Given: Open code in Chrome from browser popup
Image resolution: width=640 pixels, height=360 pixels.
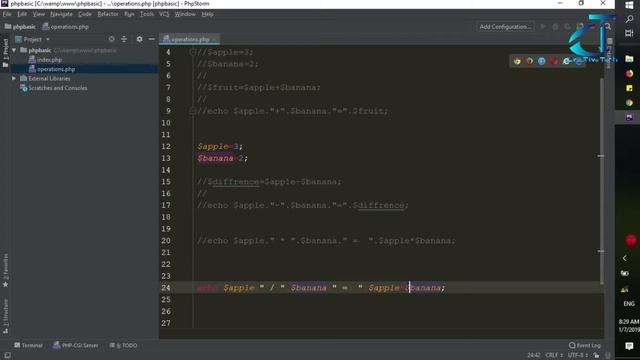Looking at the screenshot, I should click(517, 61).
